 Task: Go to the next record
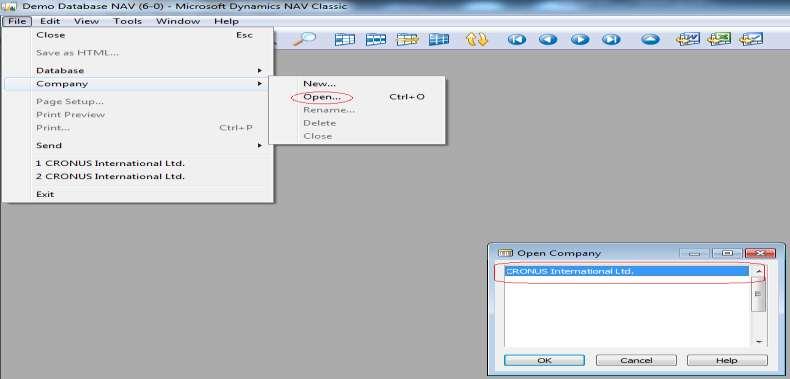580,39
